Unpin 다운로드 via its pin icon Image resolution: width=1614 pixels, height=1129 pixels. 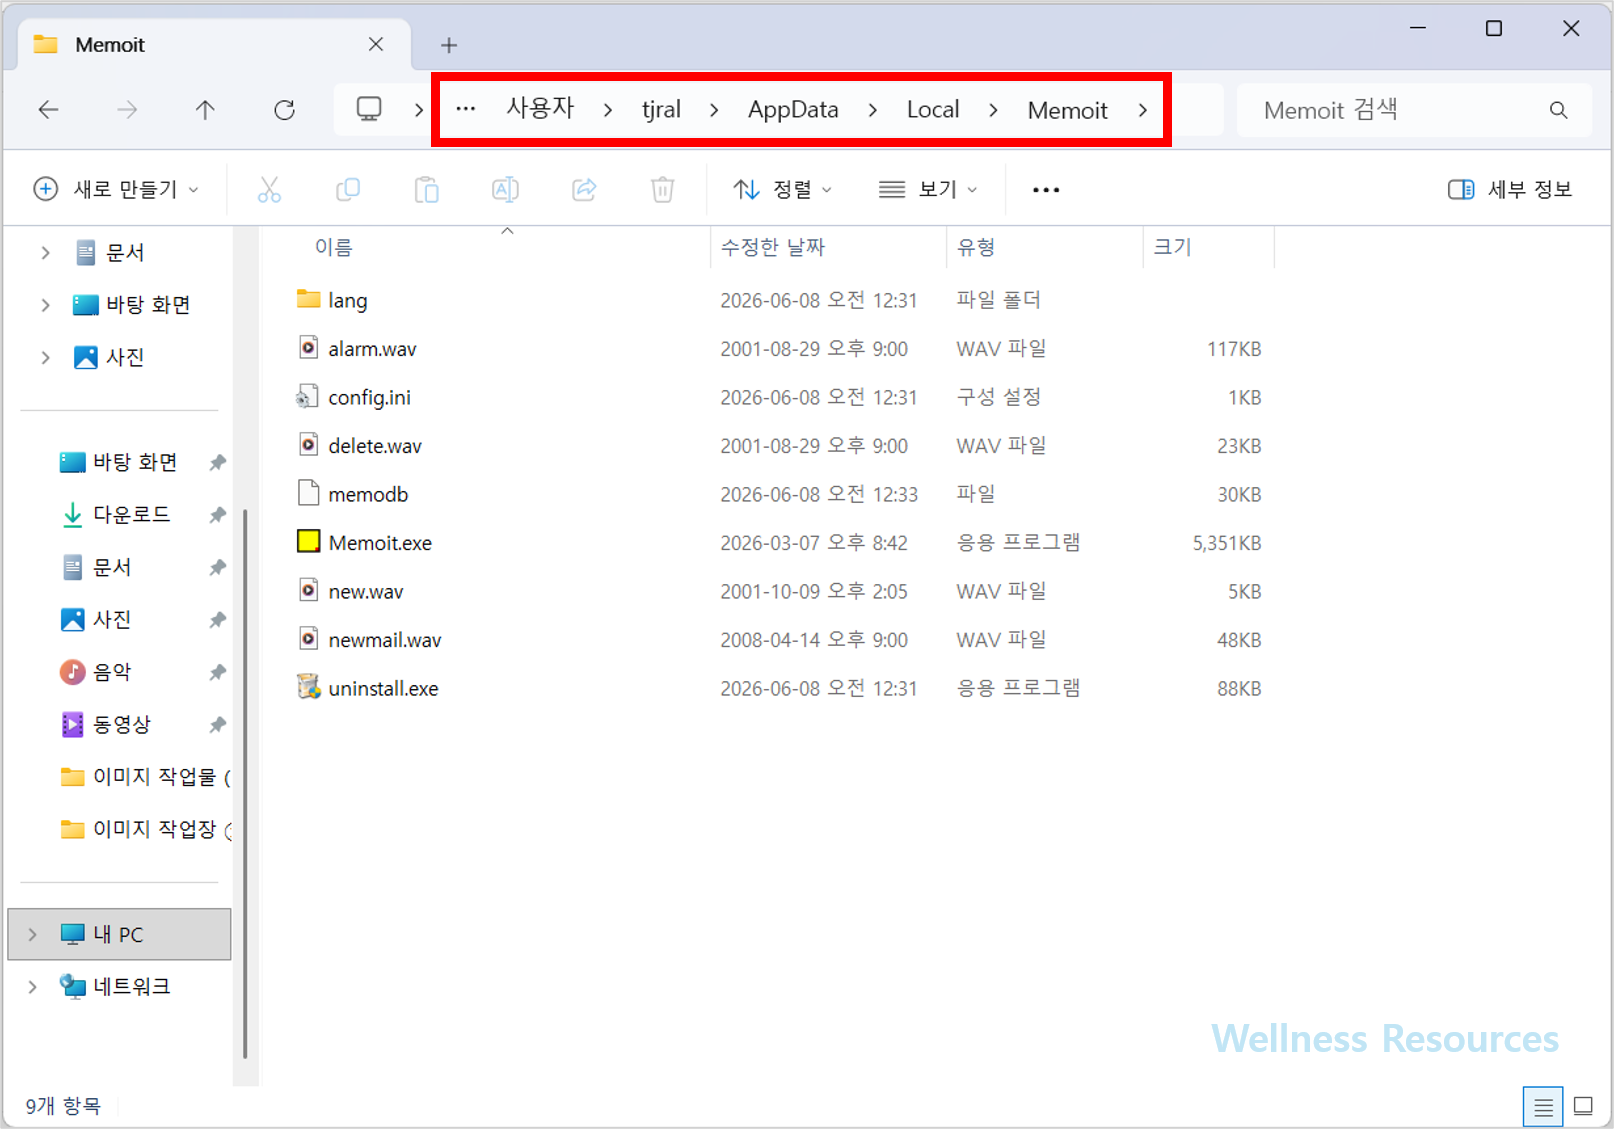tap(217, 515)
